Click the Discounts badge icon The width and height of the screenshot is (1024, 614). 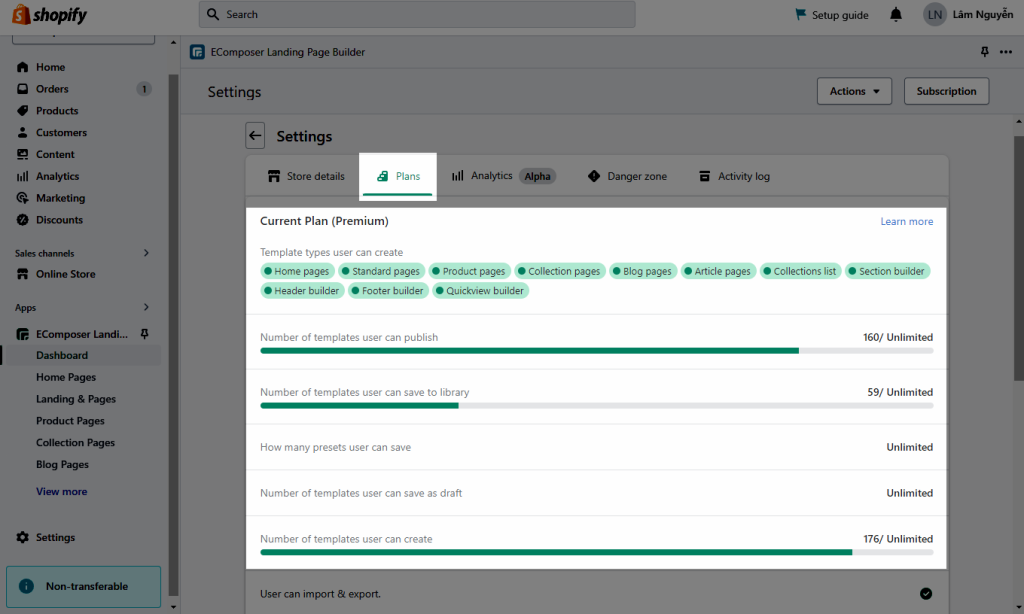pos(23,220)
